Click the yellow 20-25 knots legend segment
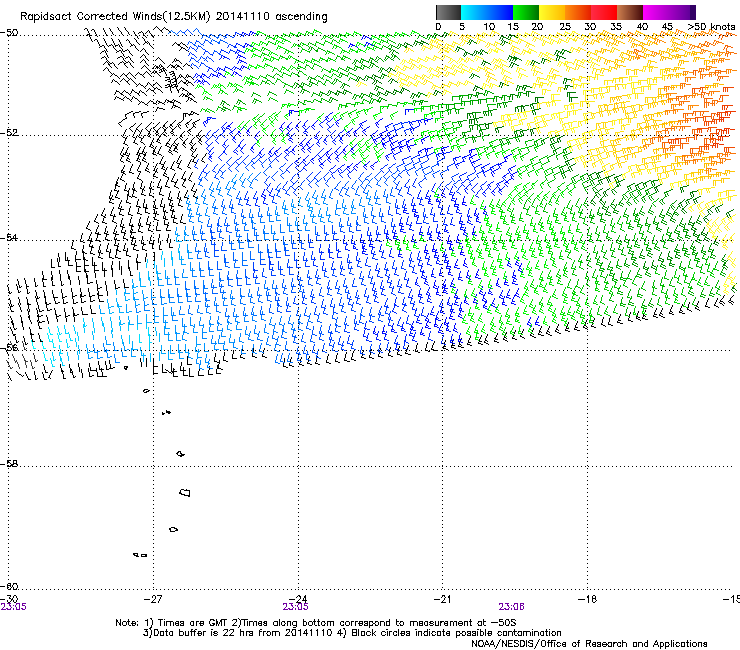The width and height of the screenshot is (740, 650). tap(552, 12)
